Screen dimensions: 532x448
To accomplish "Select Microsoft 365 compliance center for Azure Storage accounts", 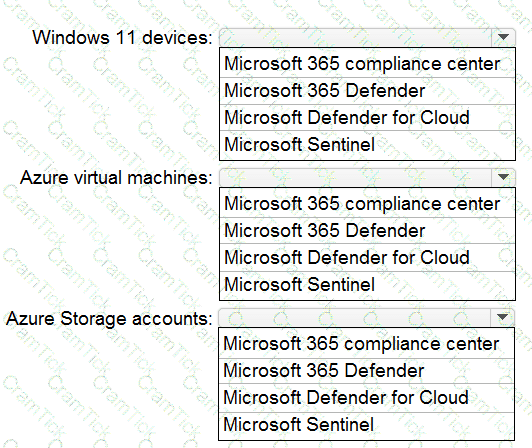I will click(x=366, y=343).
